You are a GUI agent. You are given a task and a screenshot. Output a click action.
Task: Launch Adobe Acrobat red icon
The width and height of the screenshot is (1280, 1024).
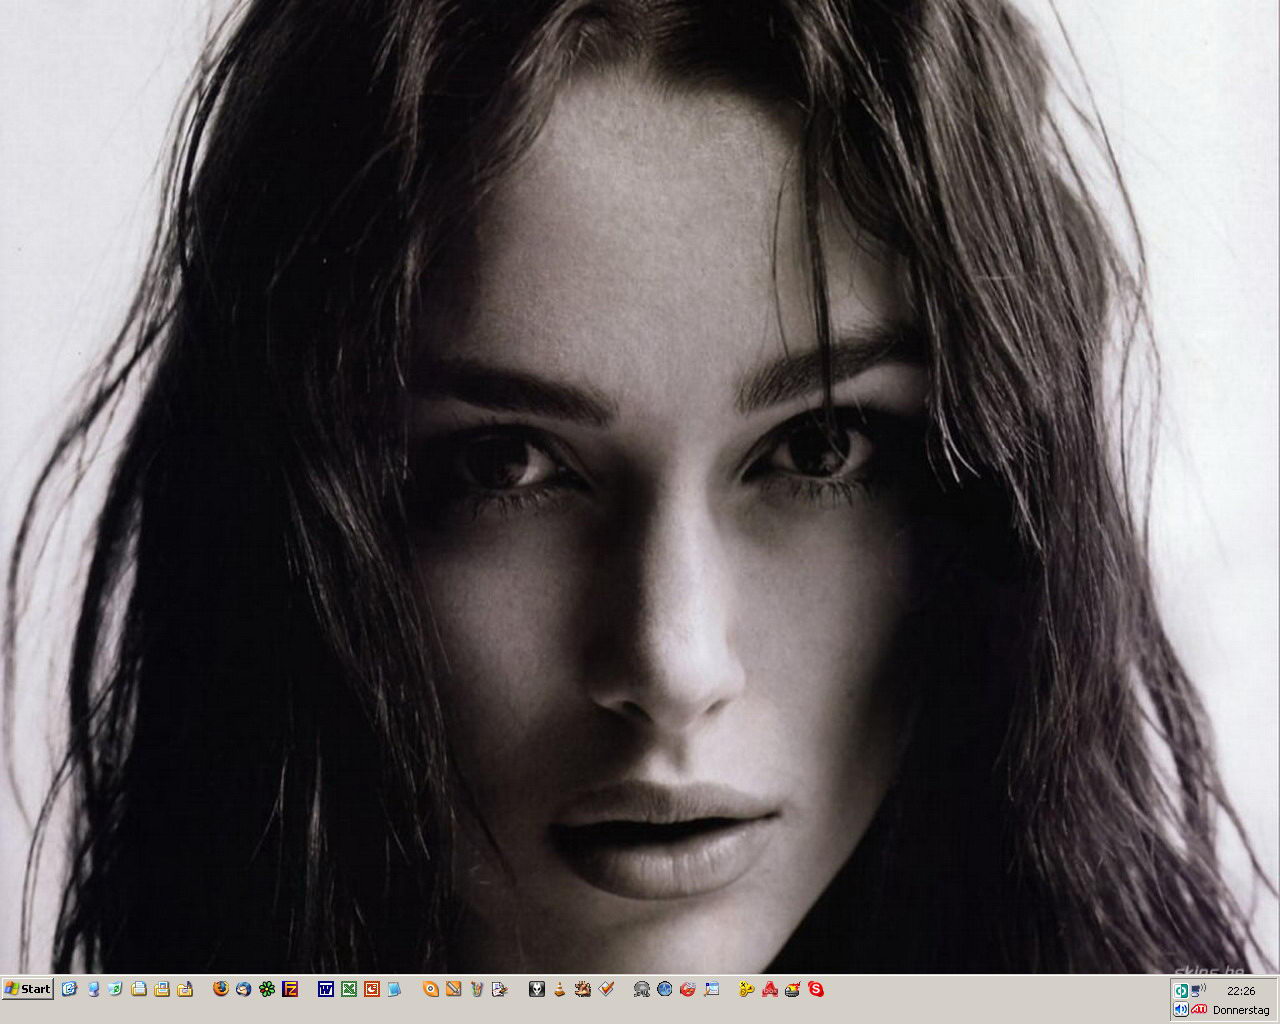click(x=770, y=989)
